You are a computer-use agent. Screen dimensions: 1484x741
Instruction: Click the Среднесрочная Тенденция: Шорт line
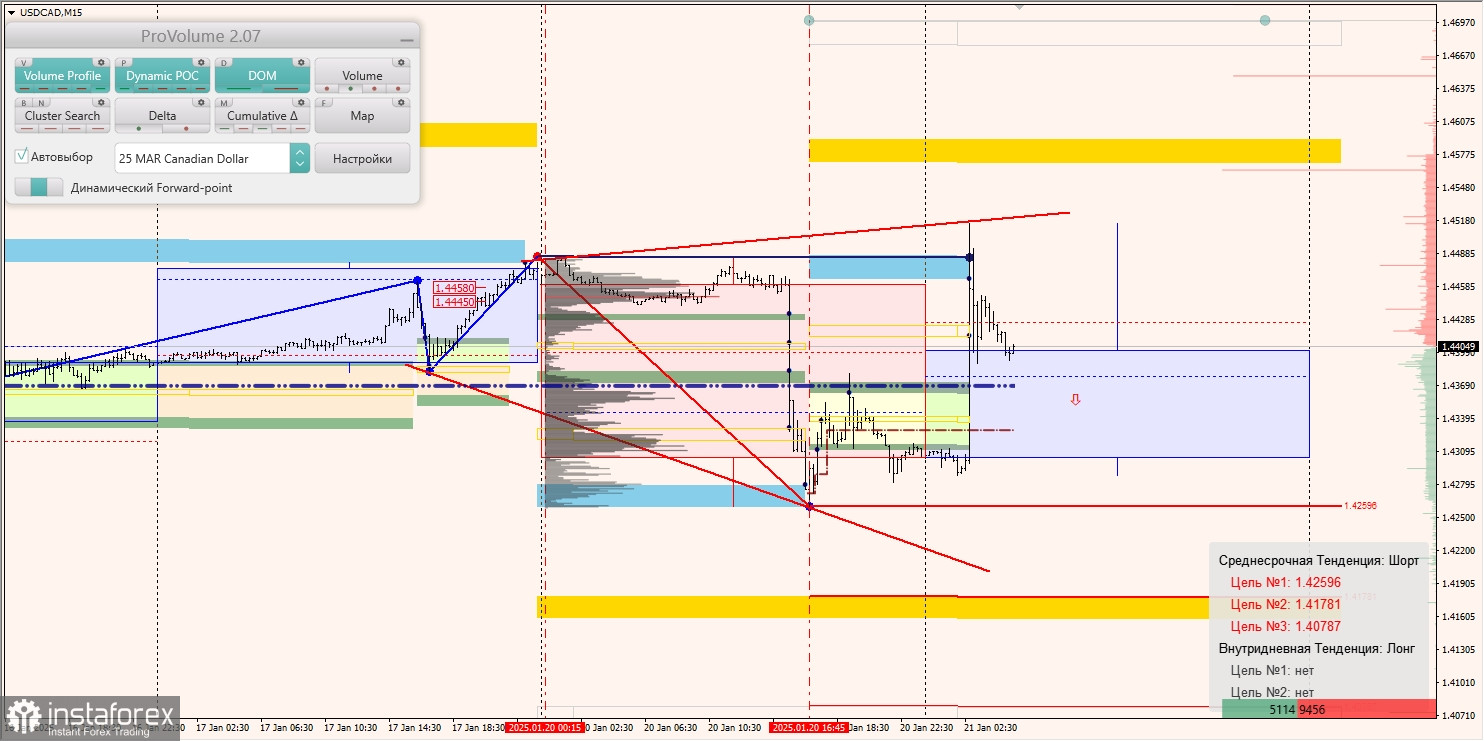tap(1318, 560)
